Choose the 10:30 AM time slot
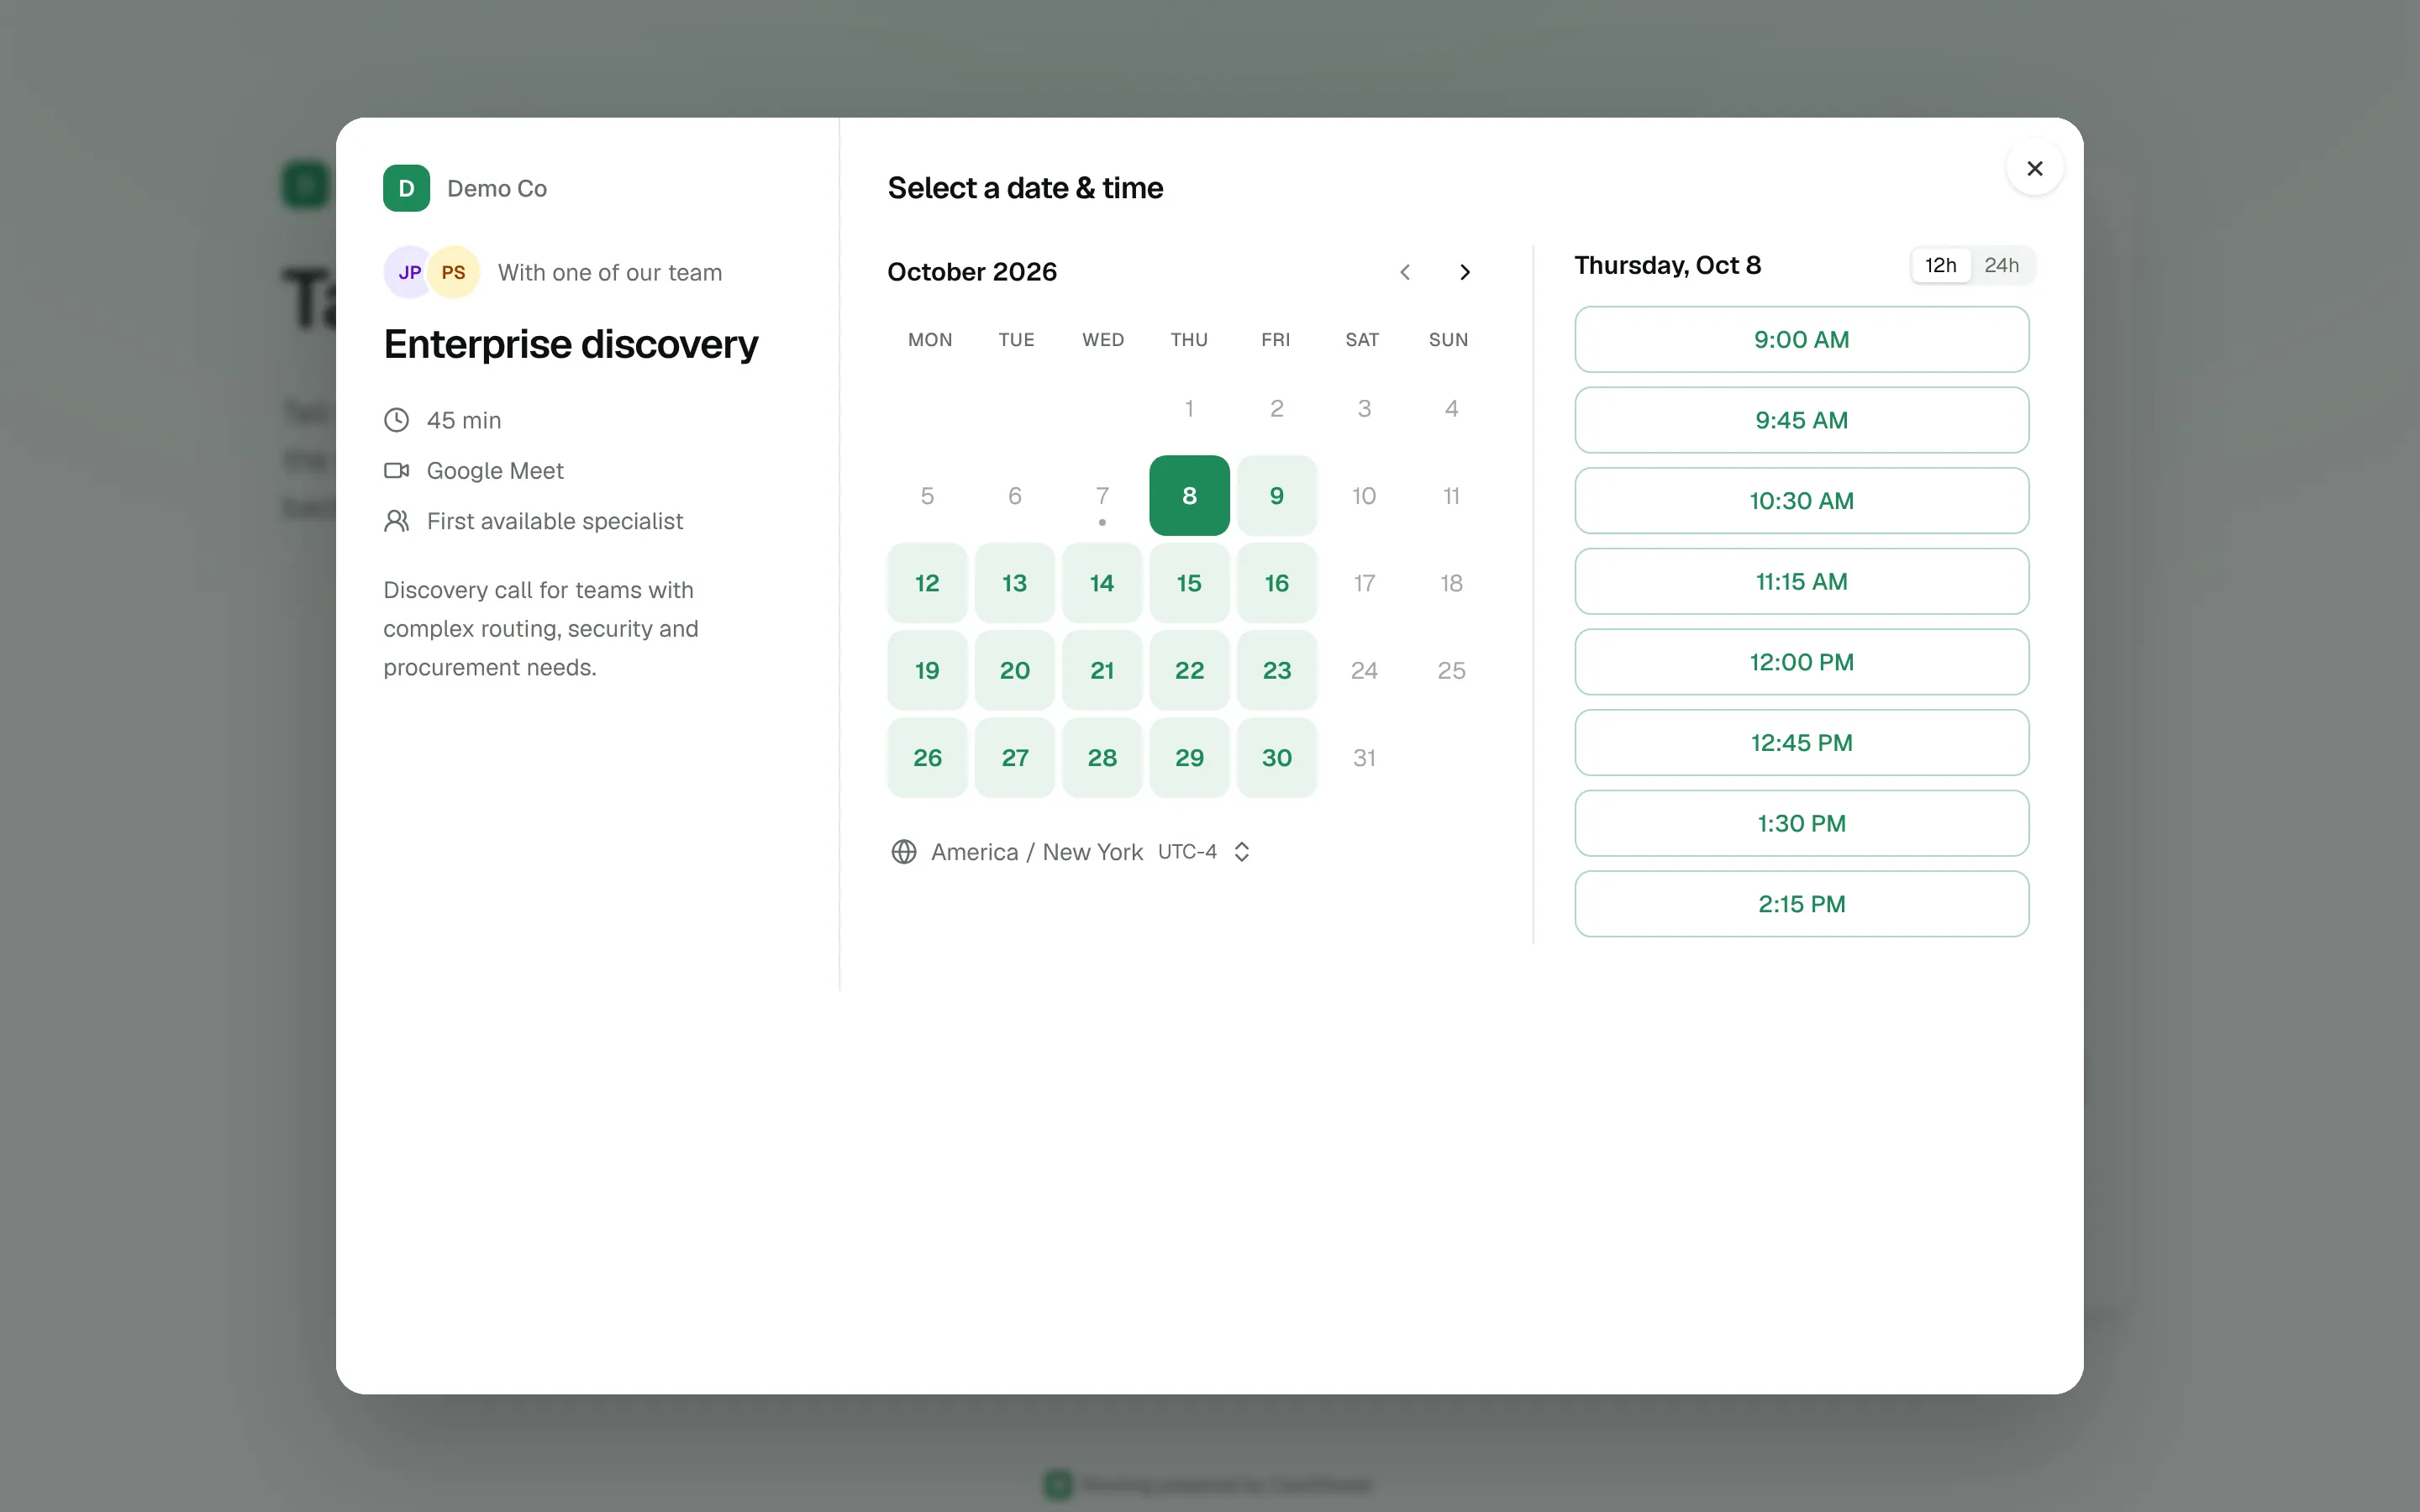The width and height of the screenshot is (2420, 1512). pos(1801,501)
